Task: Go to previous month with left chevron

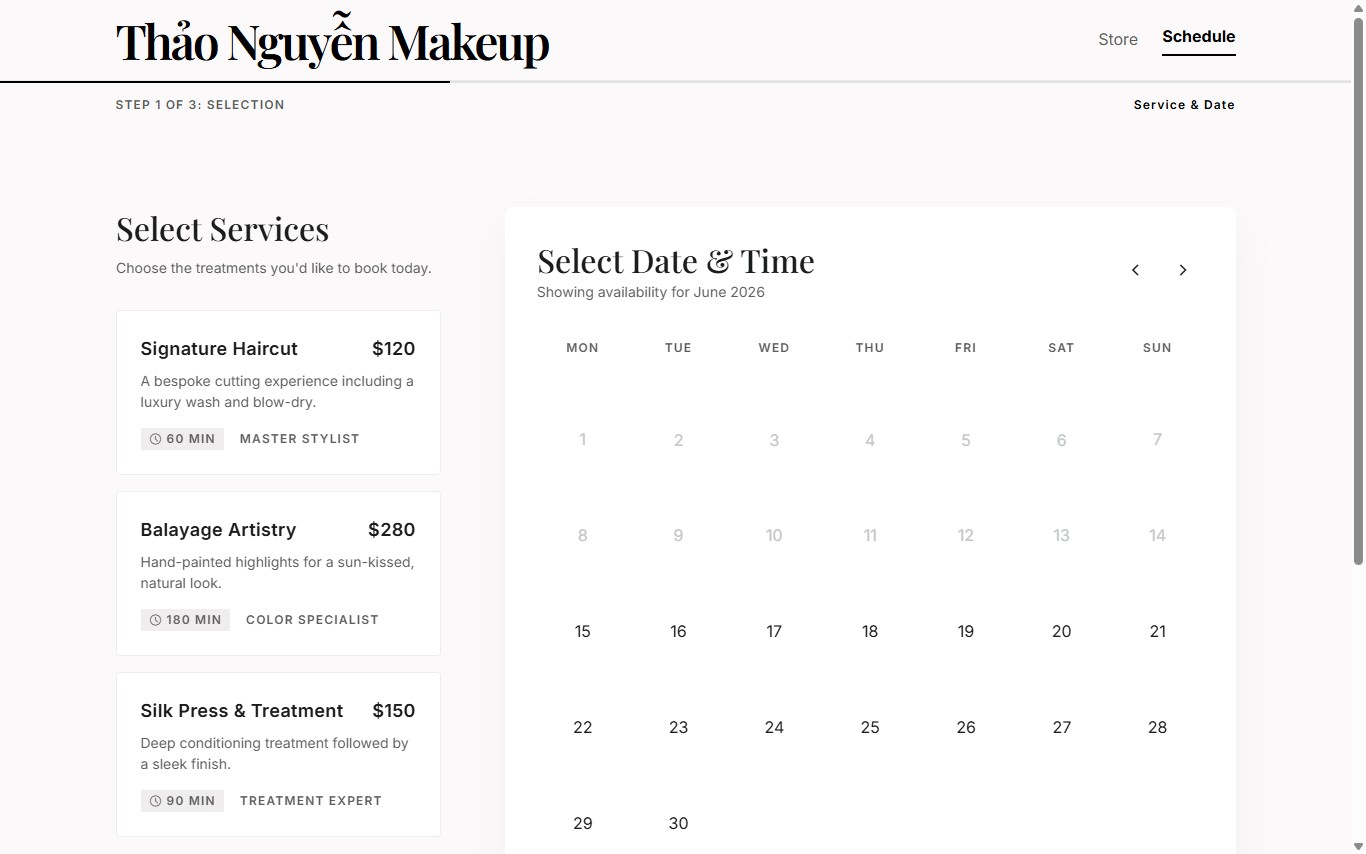Action: pos(1135,270)
